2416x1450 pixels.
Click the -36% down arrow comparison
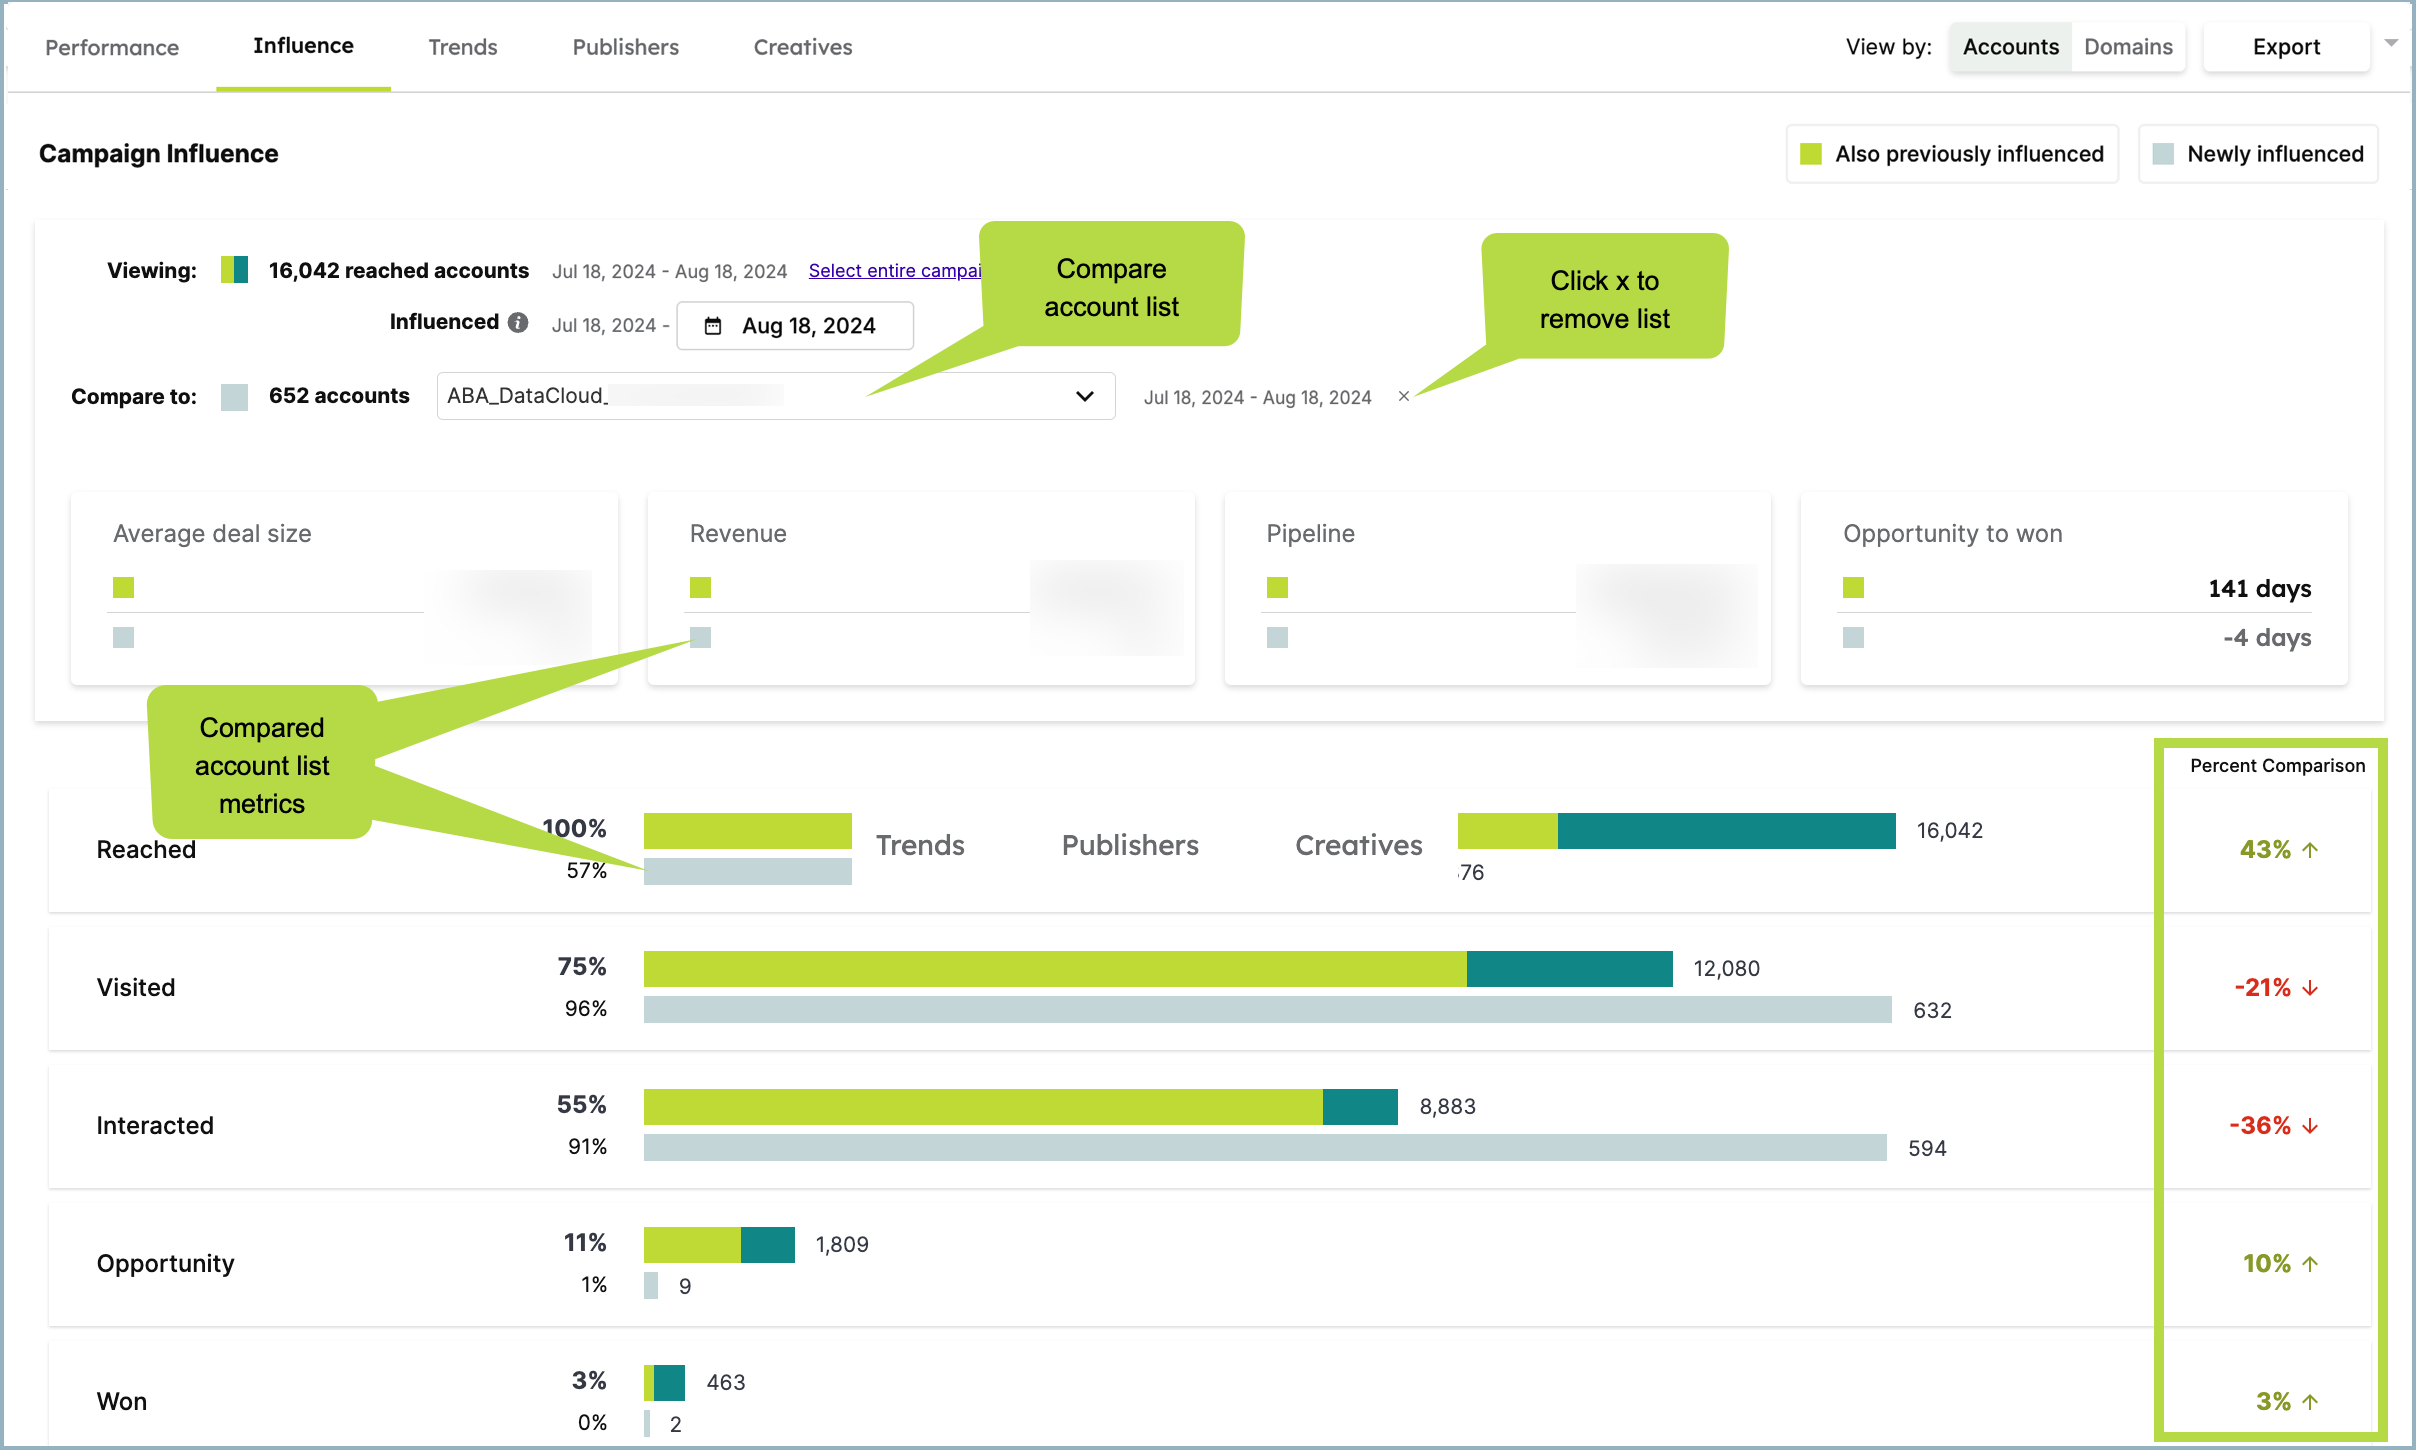2274,1126
